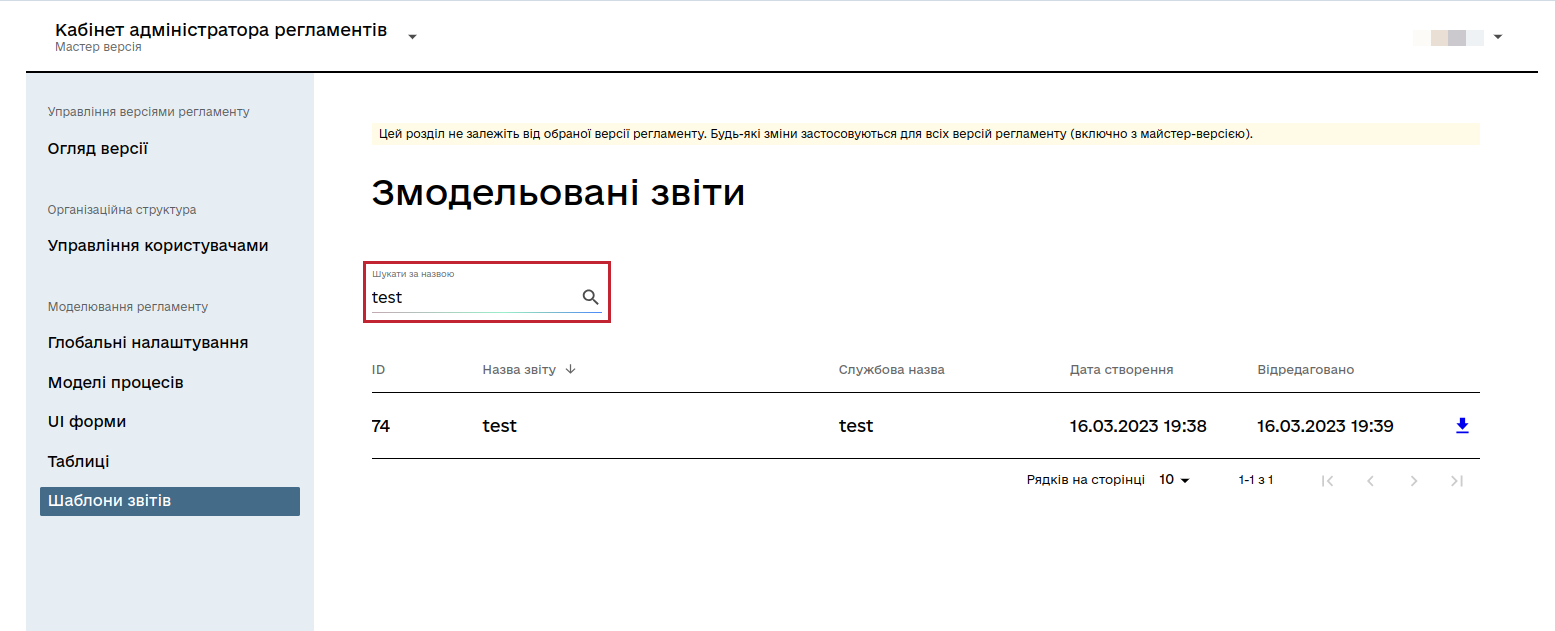Open Огляд версії section

coord(98,149)
